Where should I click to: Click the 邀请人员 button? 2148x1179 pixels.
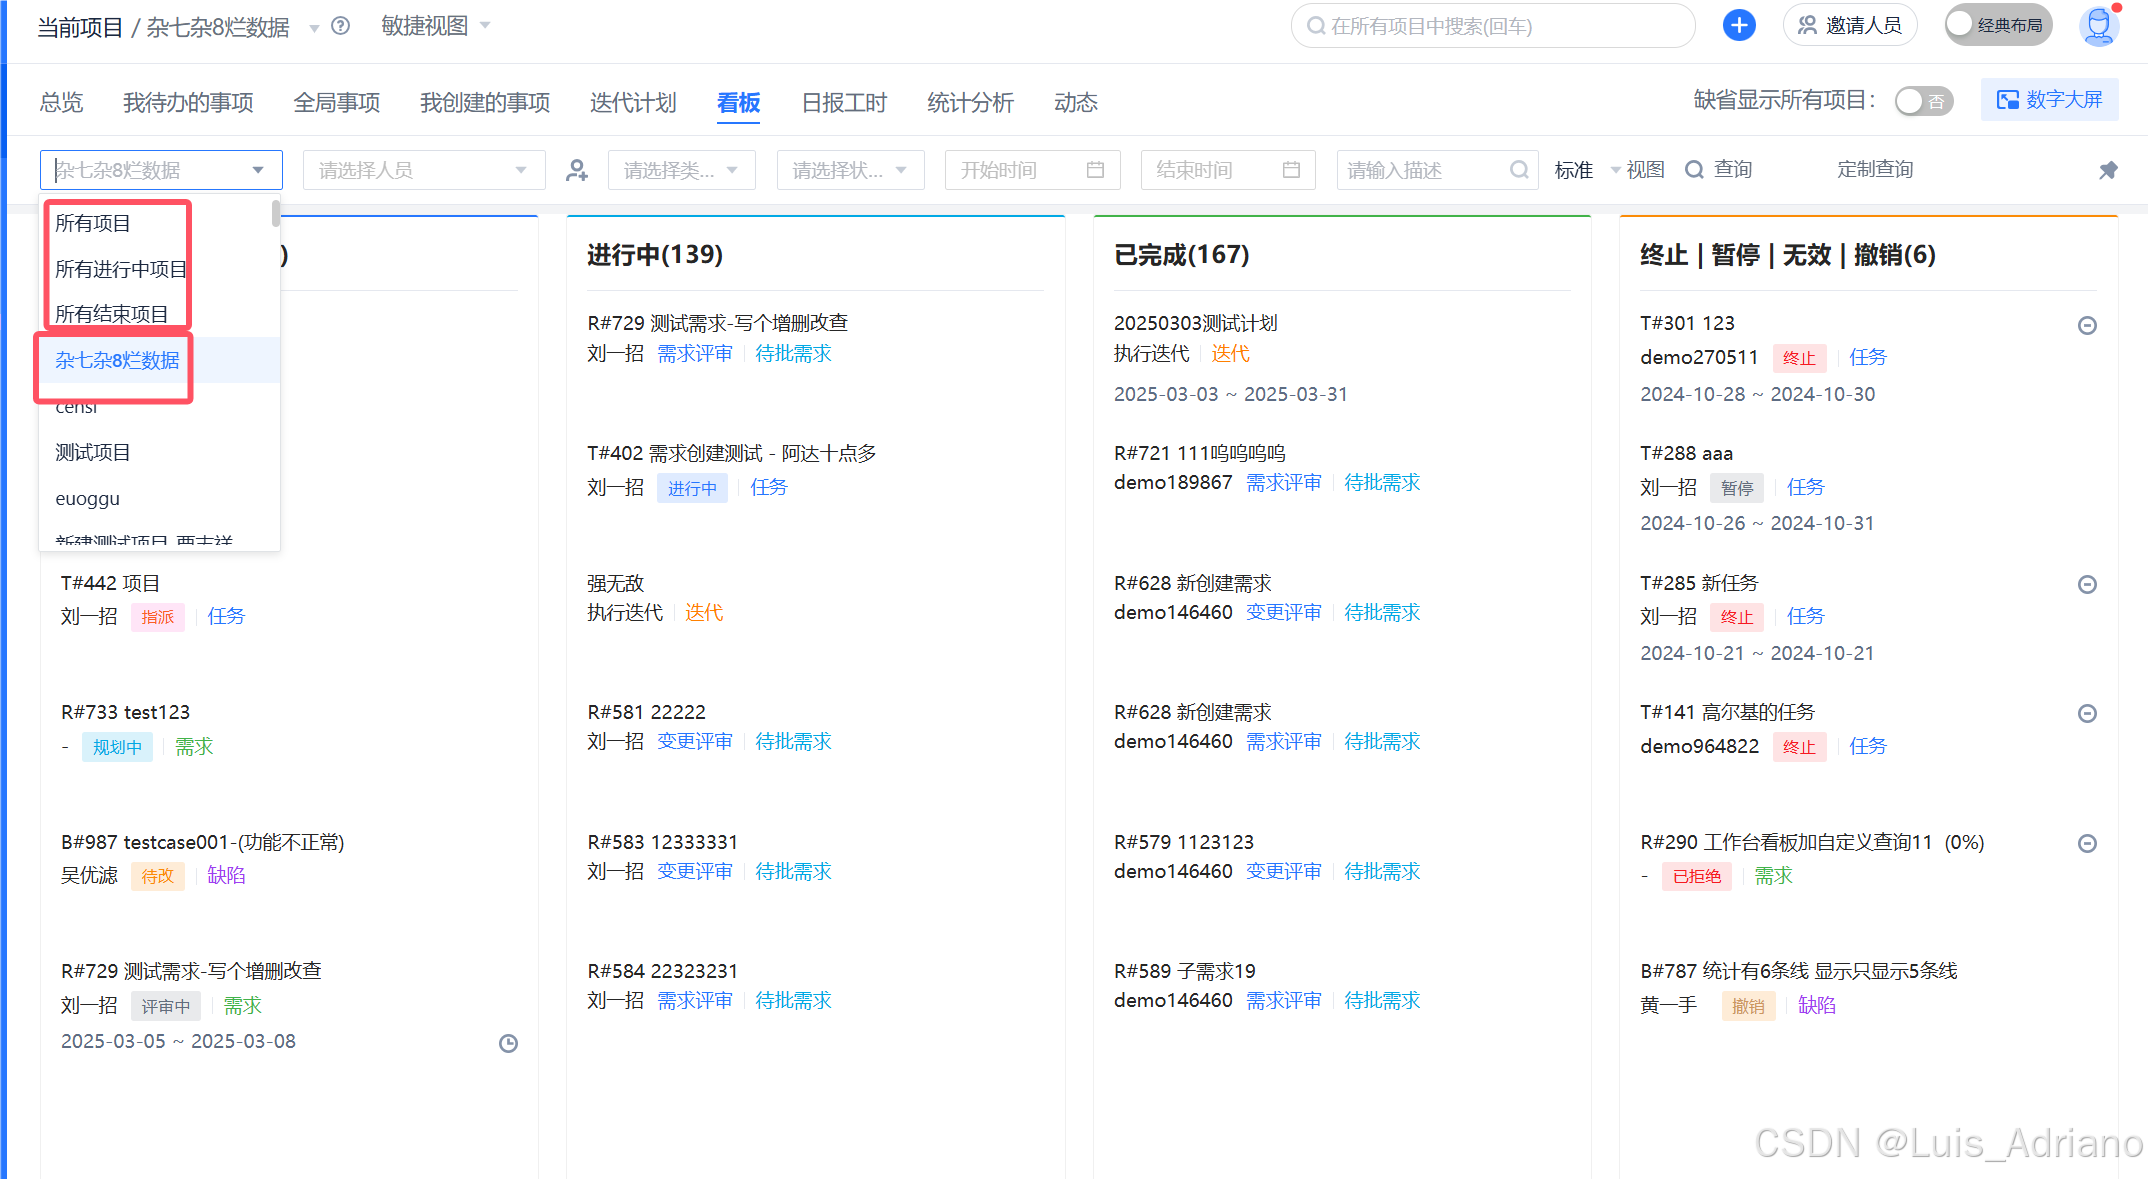(1849, 25)
